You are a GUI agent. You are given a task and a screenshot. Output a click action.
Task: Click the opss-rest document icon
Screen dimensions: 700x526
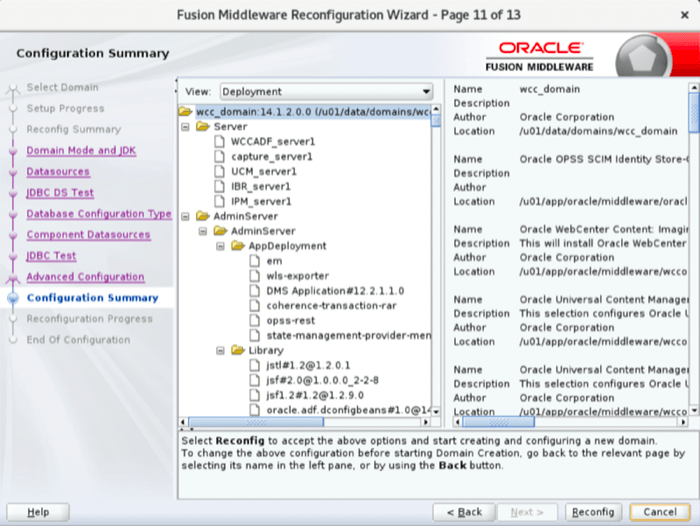click(254, 321)
